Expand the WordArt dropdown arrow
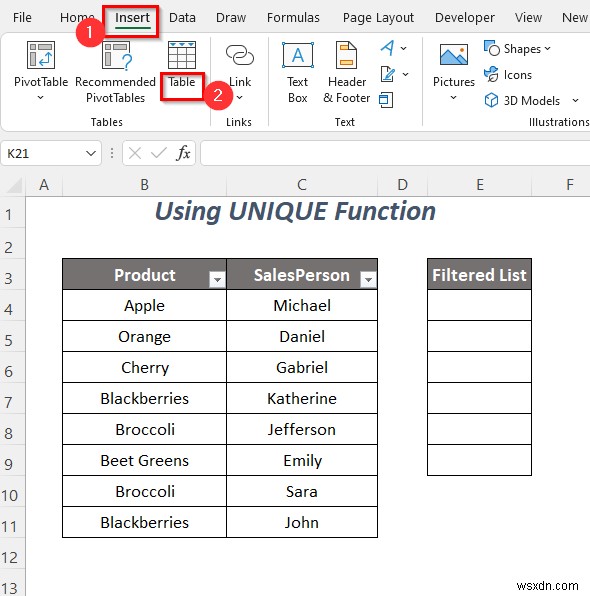Image resolution: width=590 pixels, height=596 pixels. 404,48
